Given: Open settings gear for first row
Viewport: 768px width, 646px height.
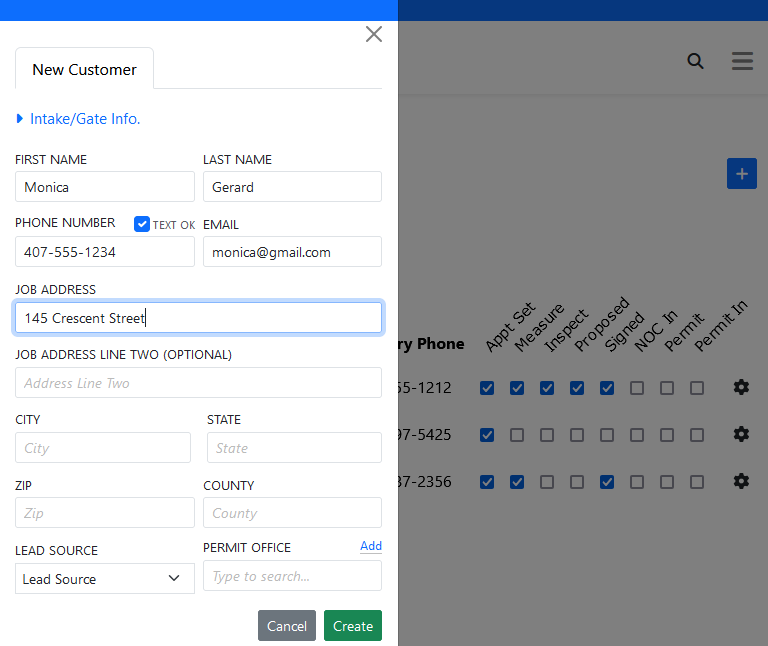Looking at the screenshot, I should coord(741,387).
